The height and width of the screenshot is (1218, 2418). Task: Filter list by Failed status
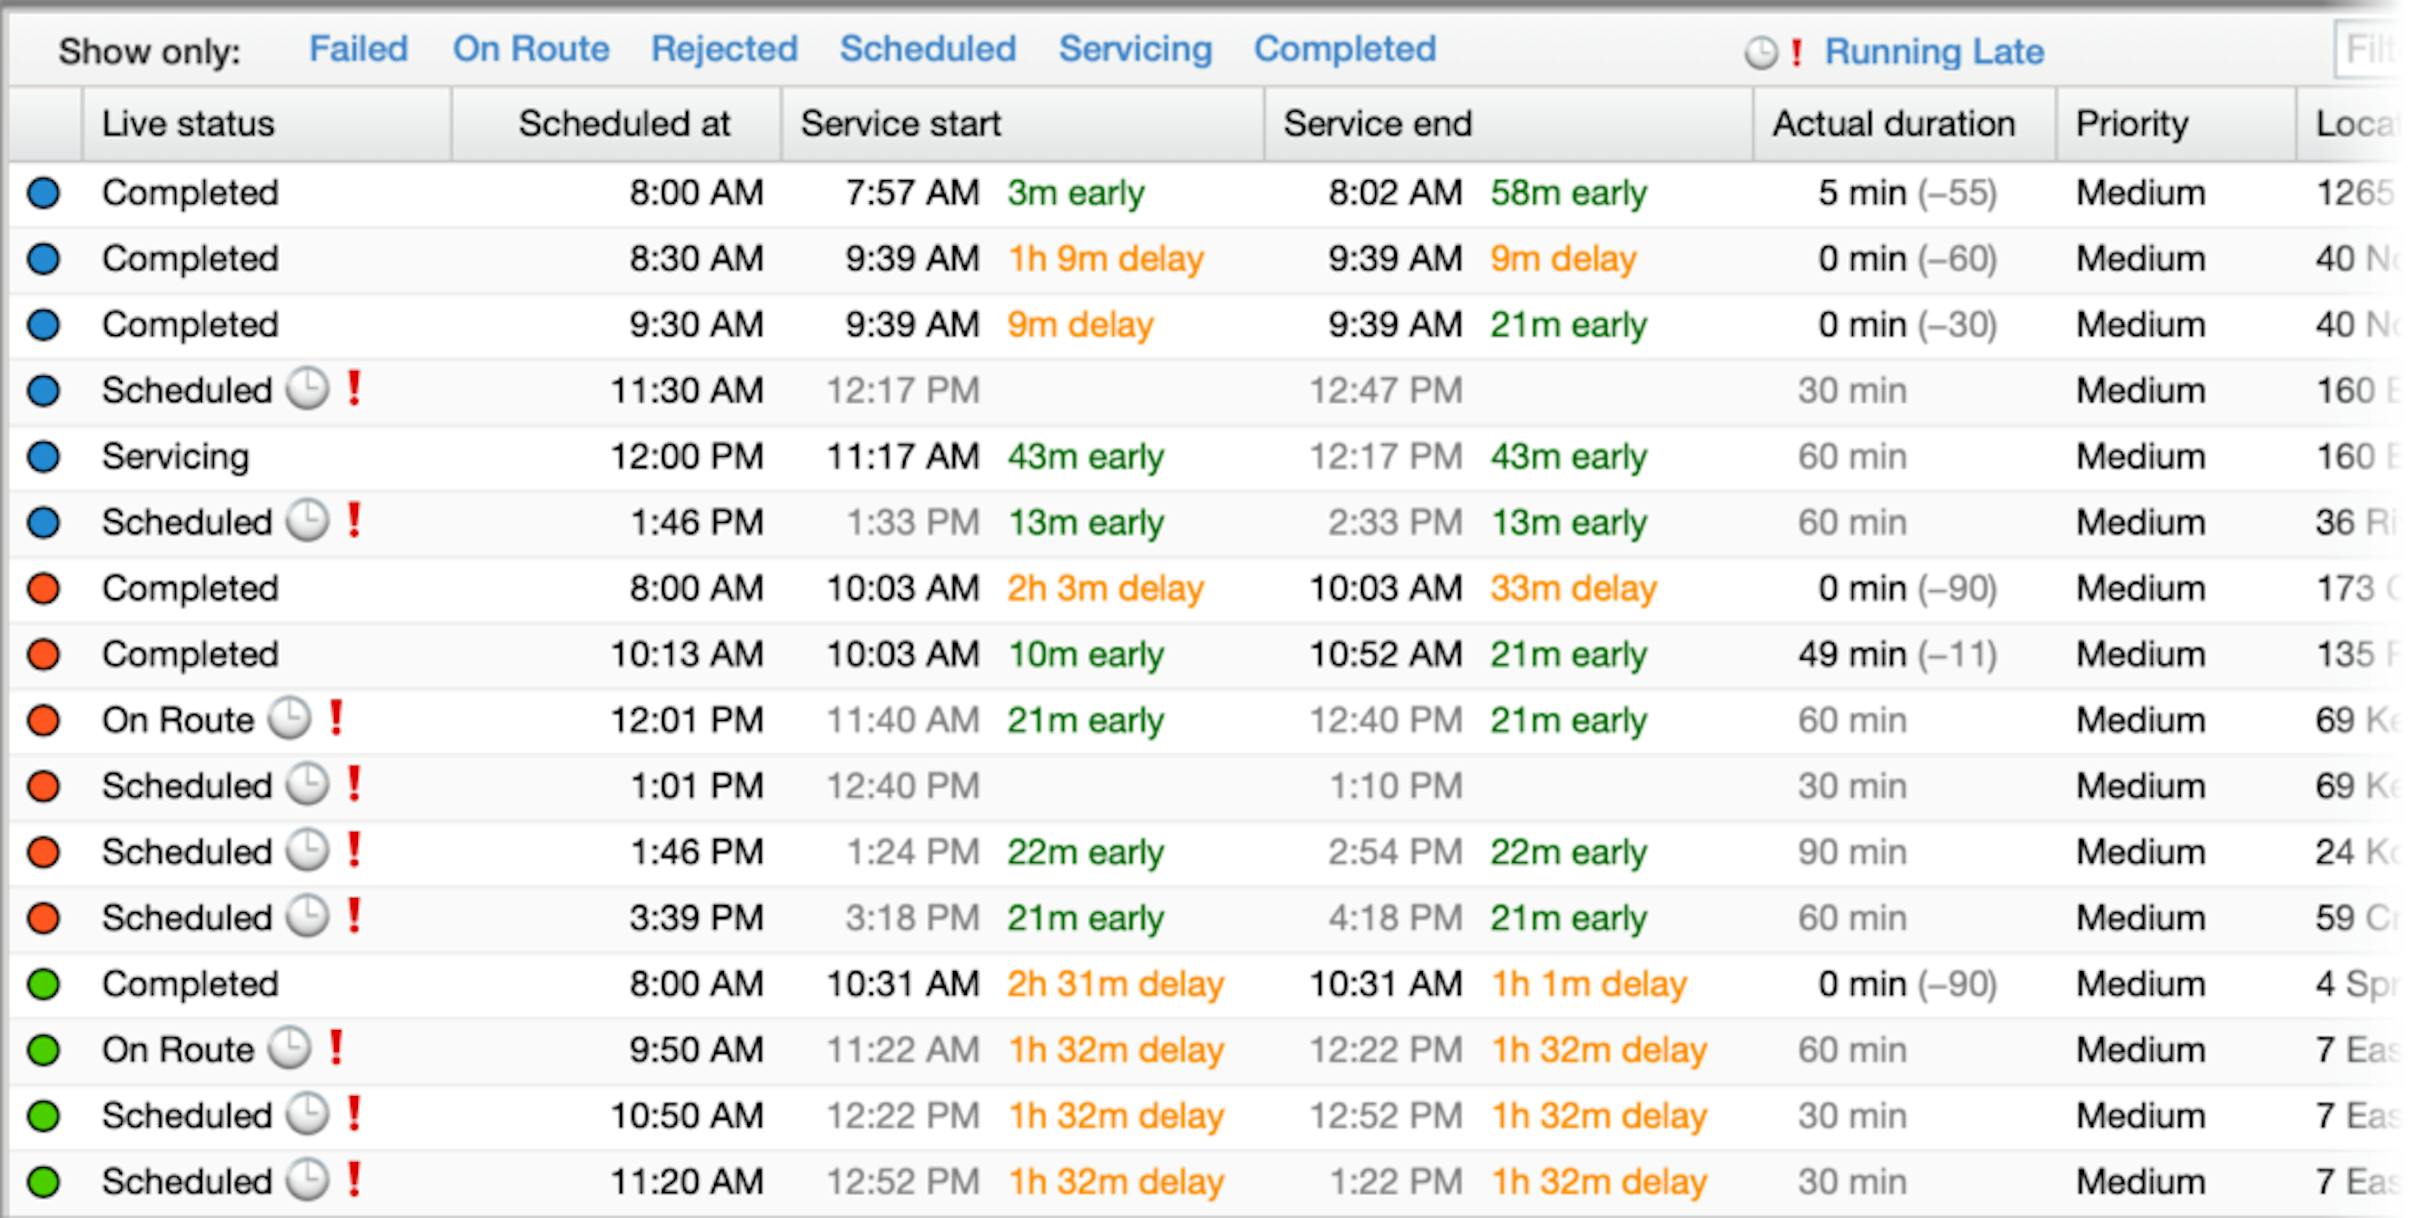(x=358, y=49)
